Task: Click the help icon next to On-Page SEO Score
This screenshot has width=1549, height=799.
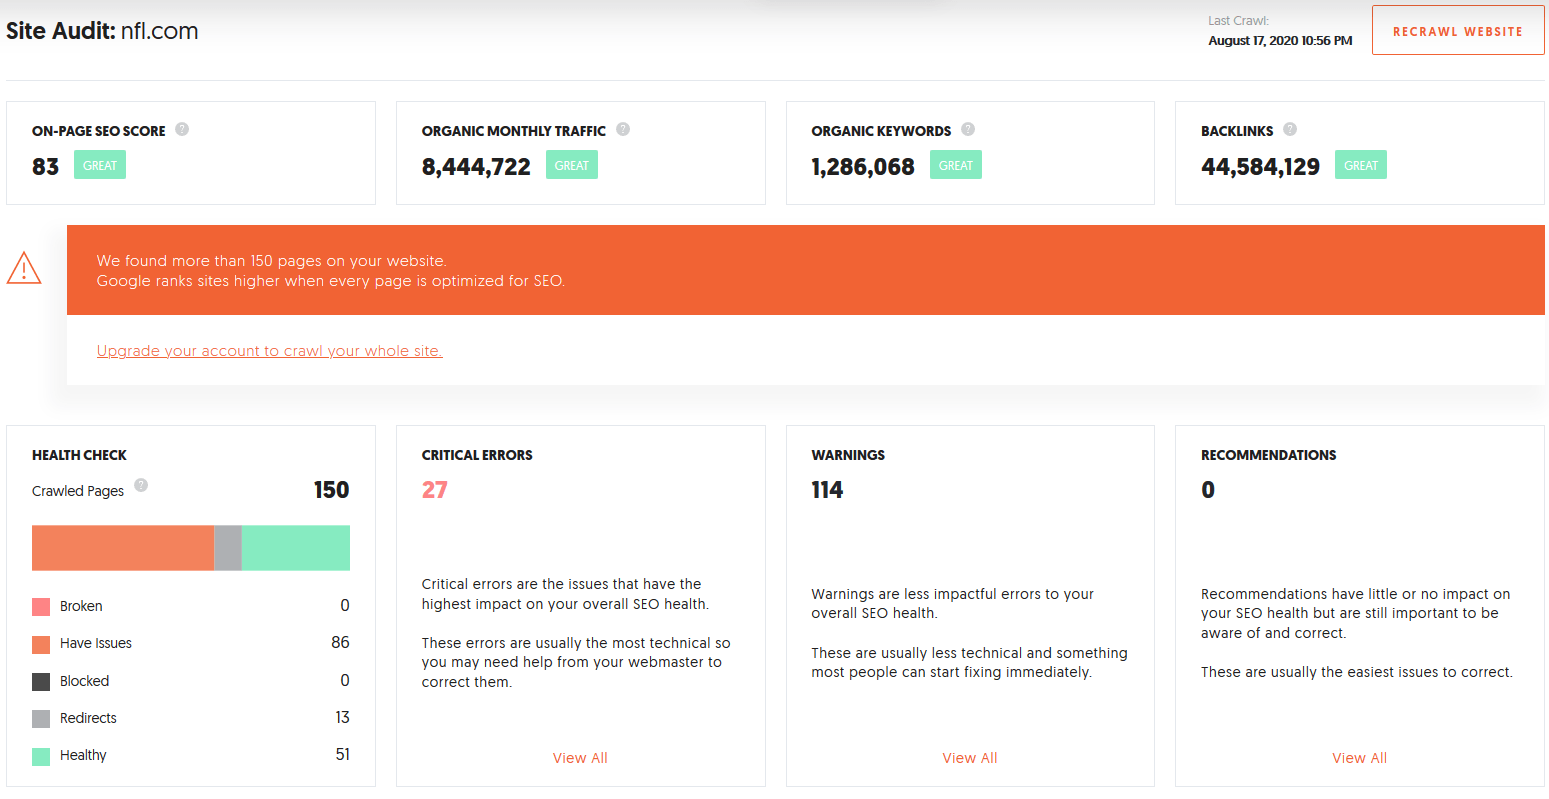Action: pos(182,129)
